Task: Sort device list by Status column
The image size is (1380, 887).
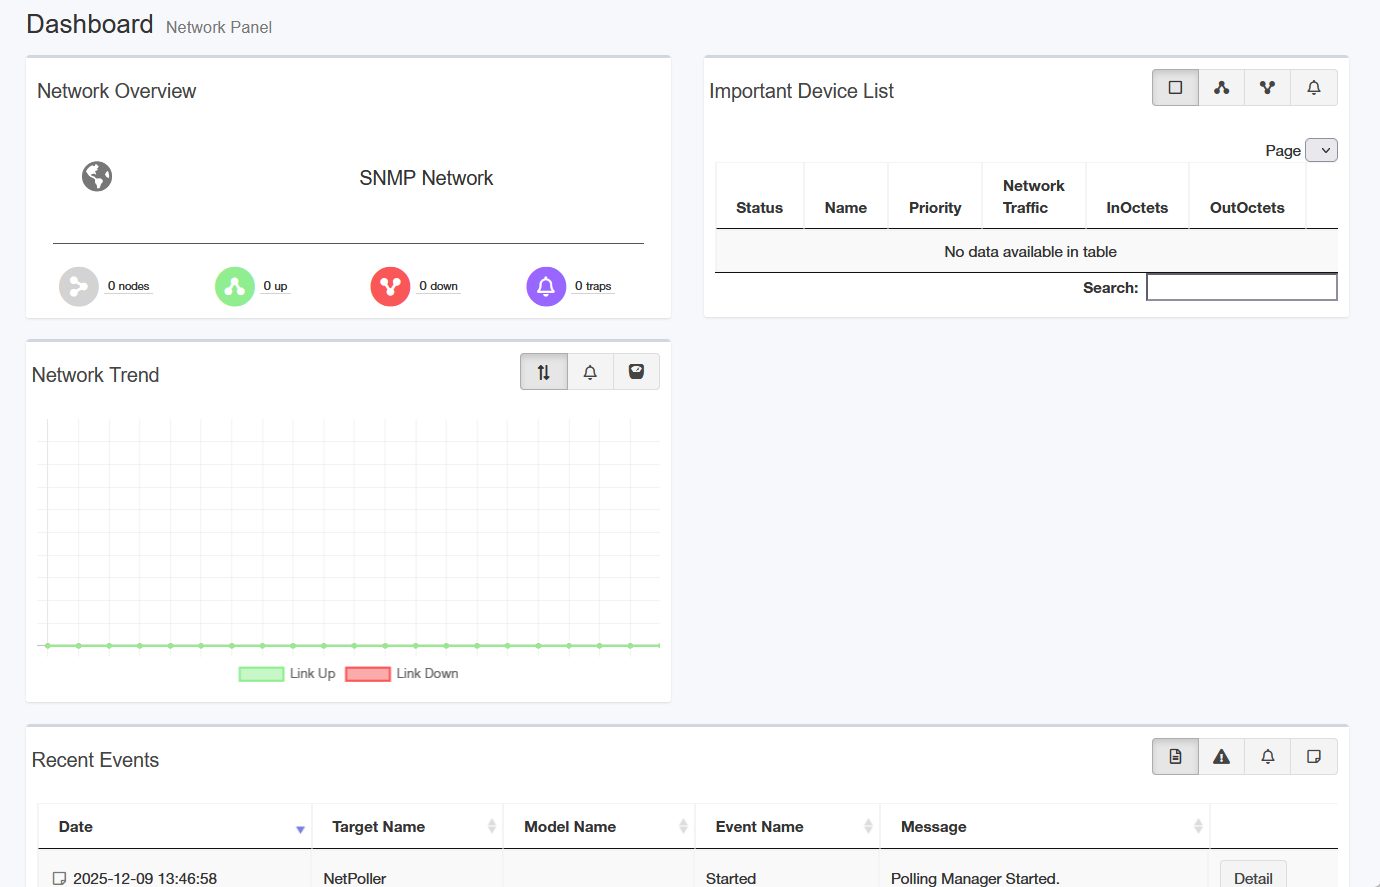Action: 759,197
